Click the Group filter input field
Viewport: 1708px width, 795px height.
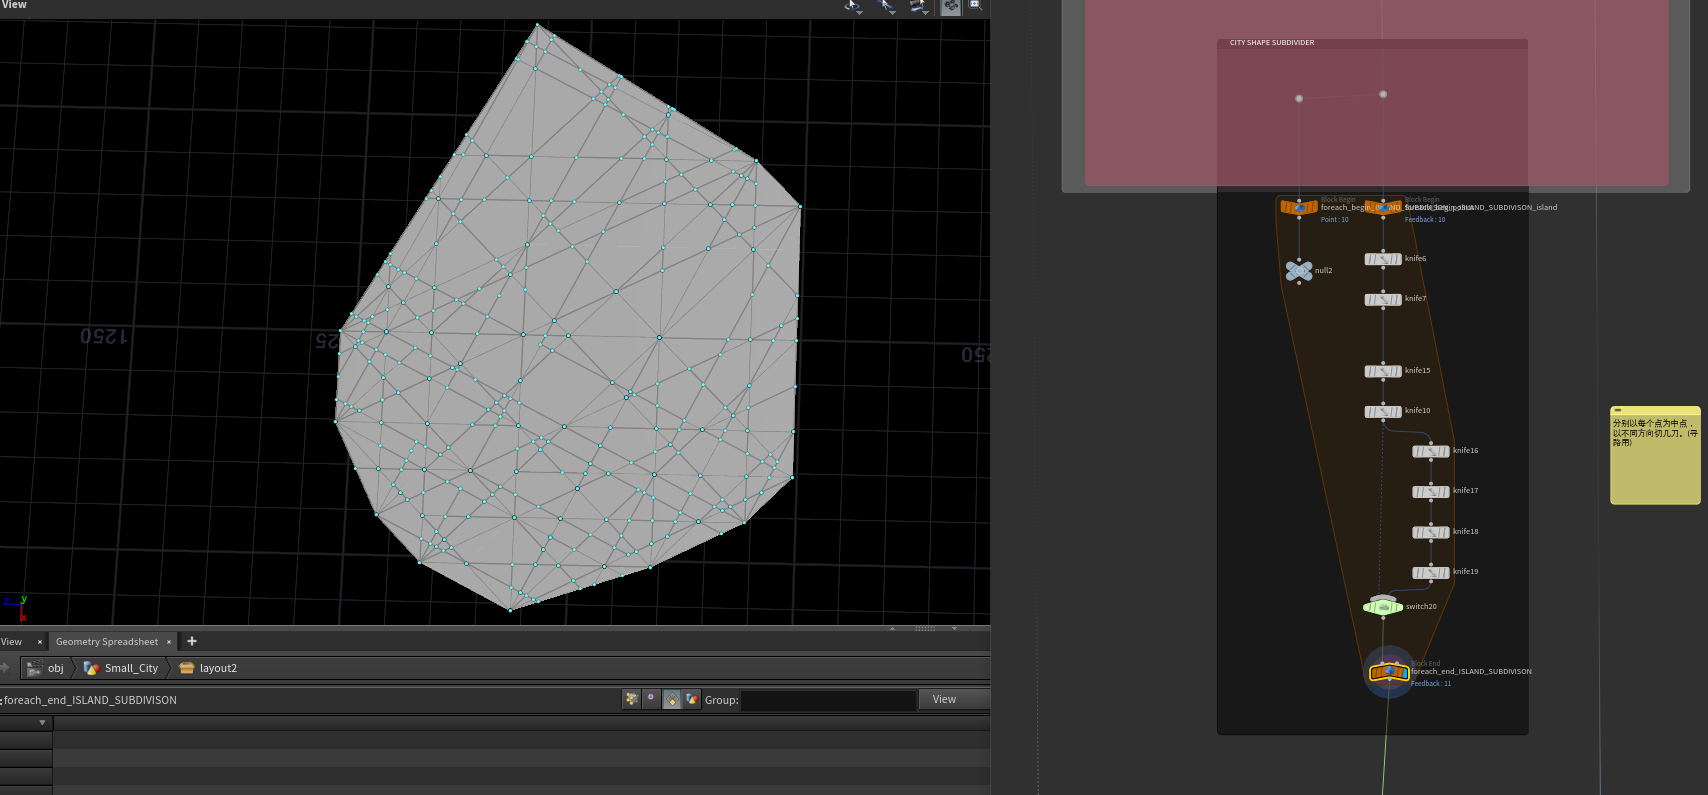(x=828, y=700)
